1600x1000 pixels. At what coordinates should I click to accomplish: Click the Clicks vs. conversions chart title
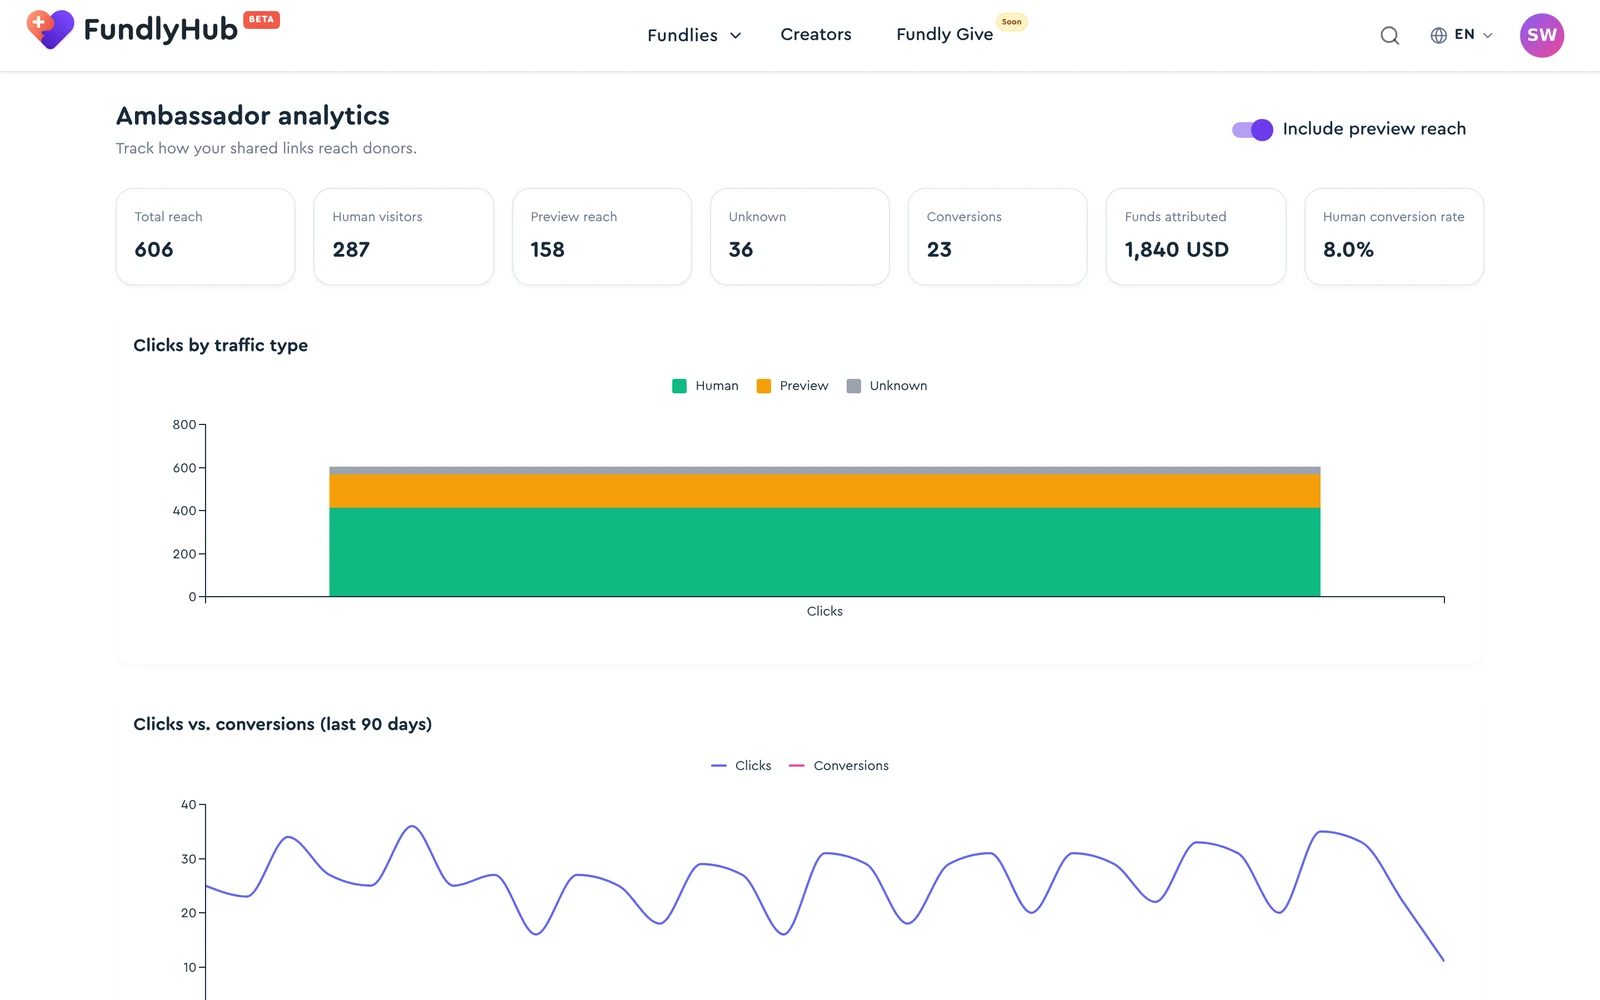283,724
